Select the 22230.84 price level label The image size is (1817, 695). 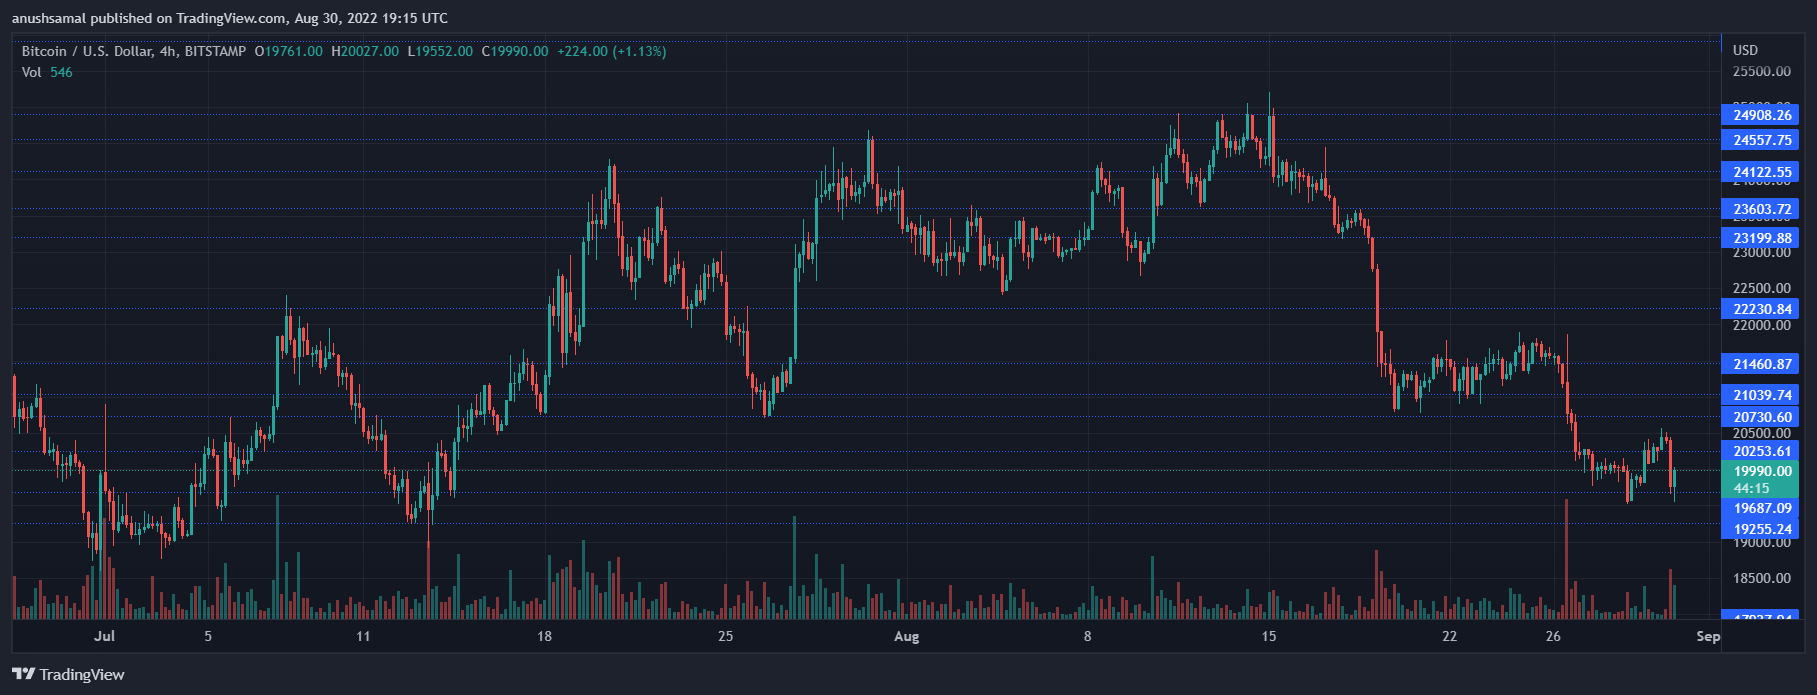(x=1762, y=309)
